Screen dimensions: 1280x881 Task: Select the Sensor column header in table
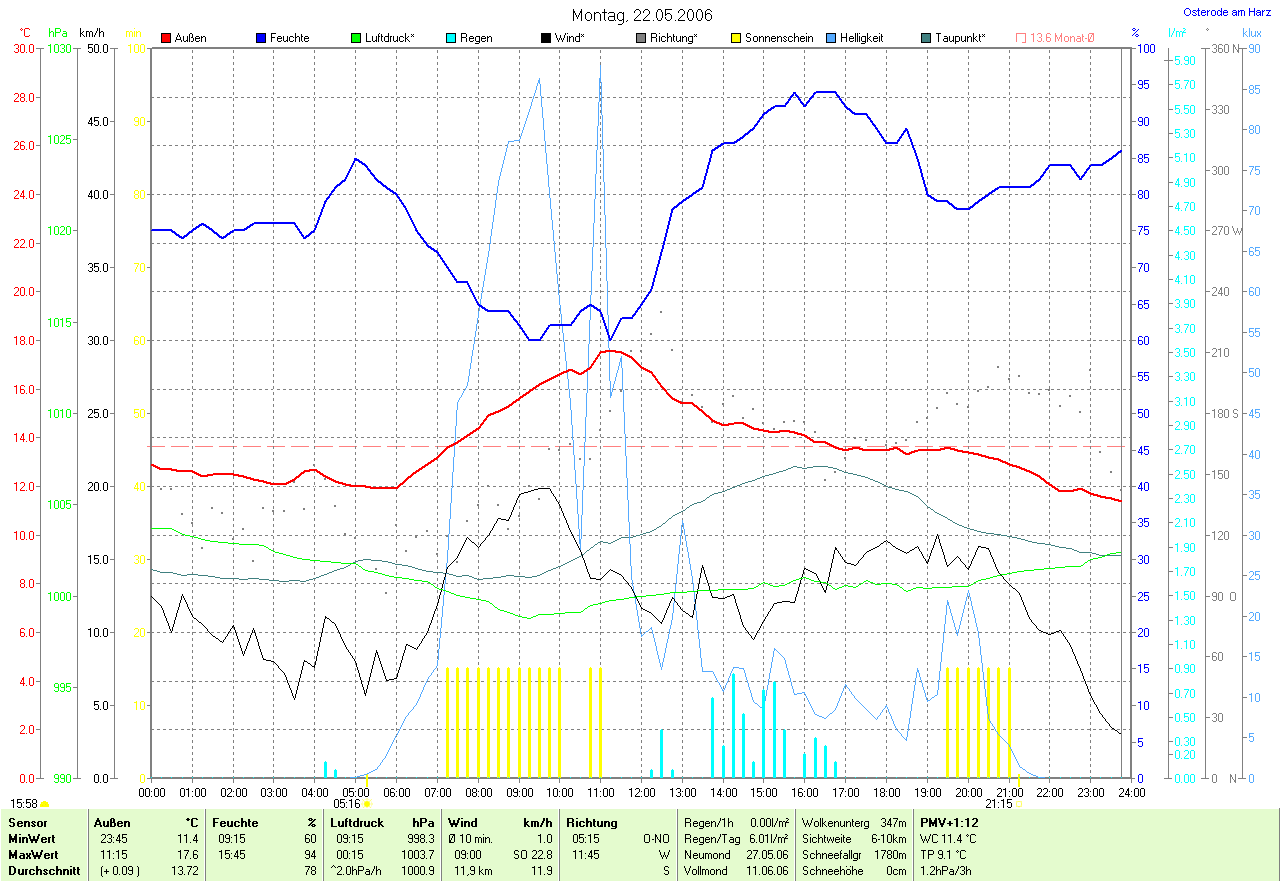coord(26,822)
